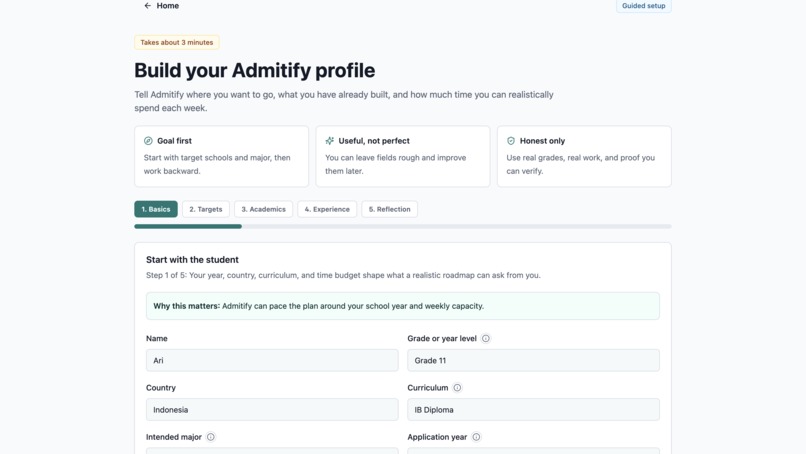Click the Goal first card title
This screenshot has height=454, width=806.
click(x=174, y=141)
